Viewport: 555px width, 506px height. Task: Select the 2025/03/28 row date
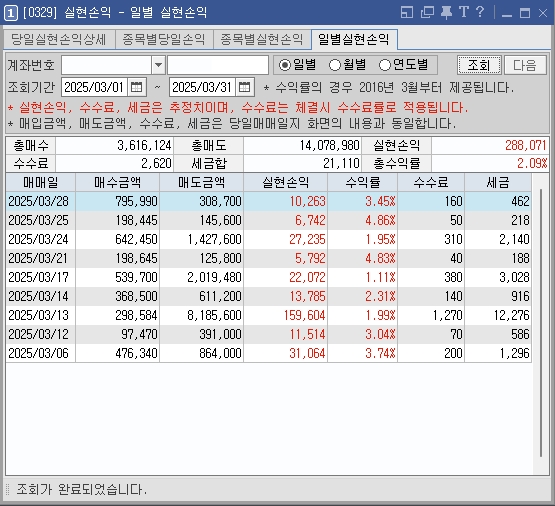point(39,201)
